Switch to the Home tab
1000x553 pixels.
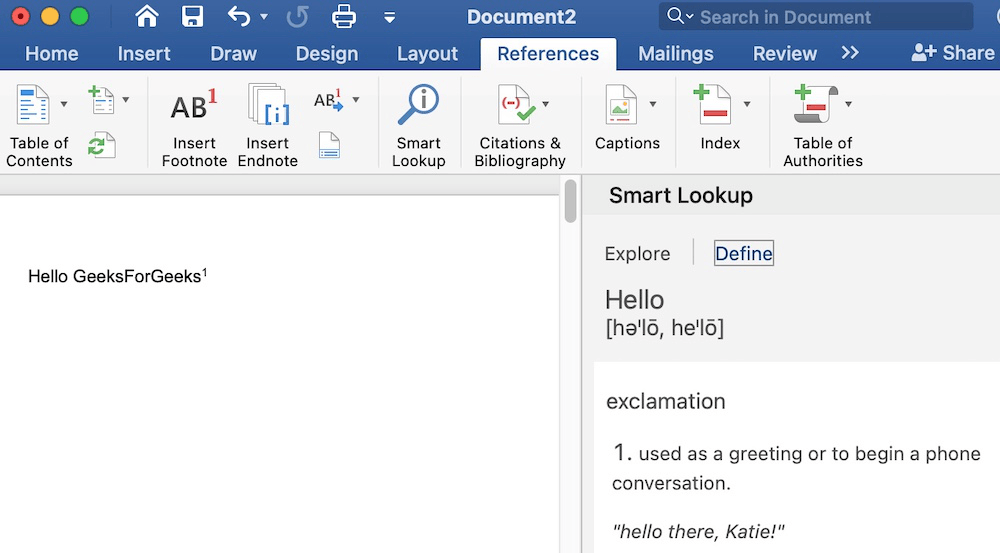point(52,54)
